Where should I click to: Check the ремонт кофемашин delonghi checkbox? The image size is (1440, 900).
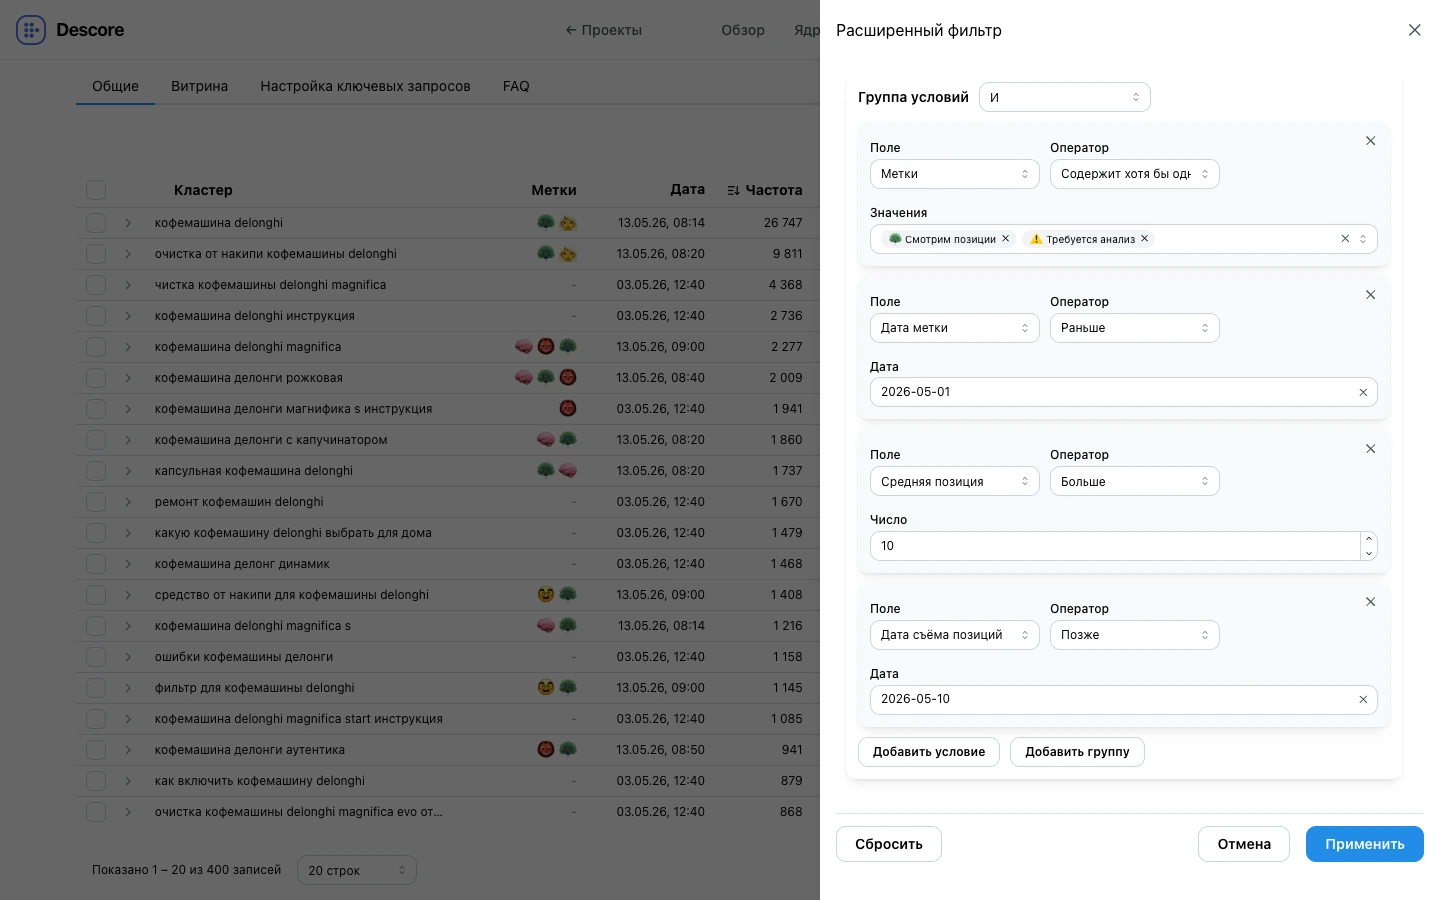tap(96, 502)
